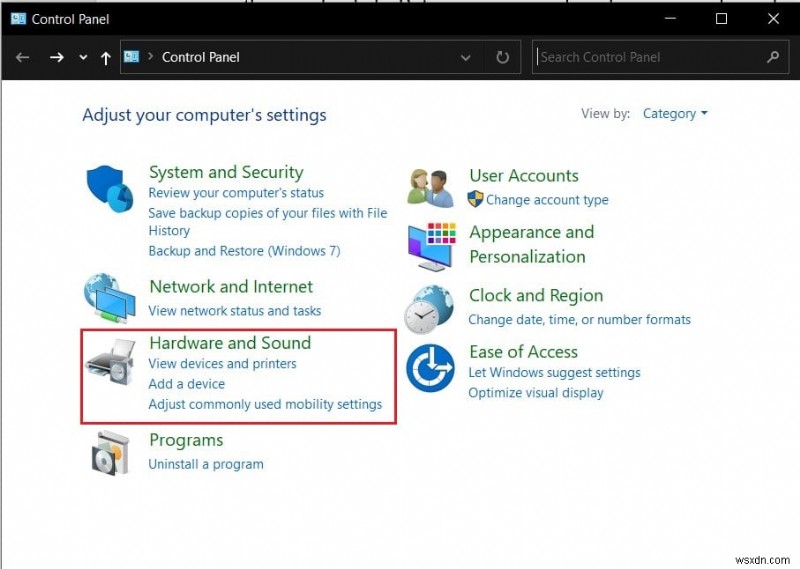
Task: Click the System and Security shield icon
Action: (109, 189)
